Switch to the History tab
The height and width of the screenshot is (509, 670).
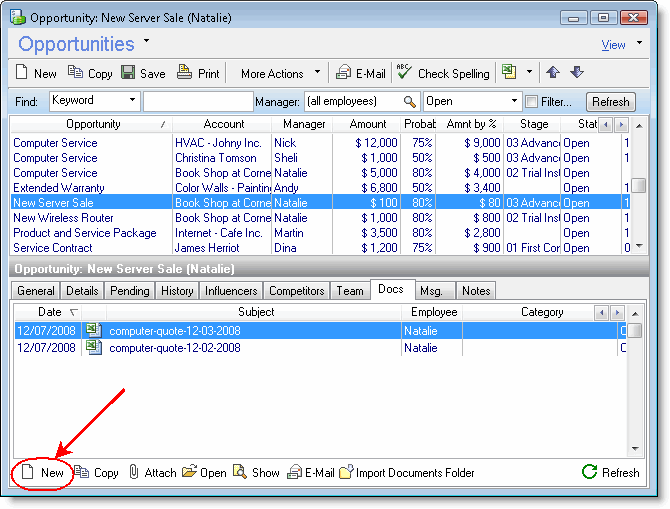(x=177, y=291)
